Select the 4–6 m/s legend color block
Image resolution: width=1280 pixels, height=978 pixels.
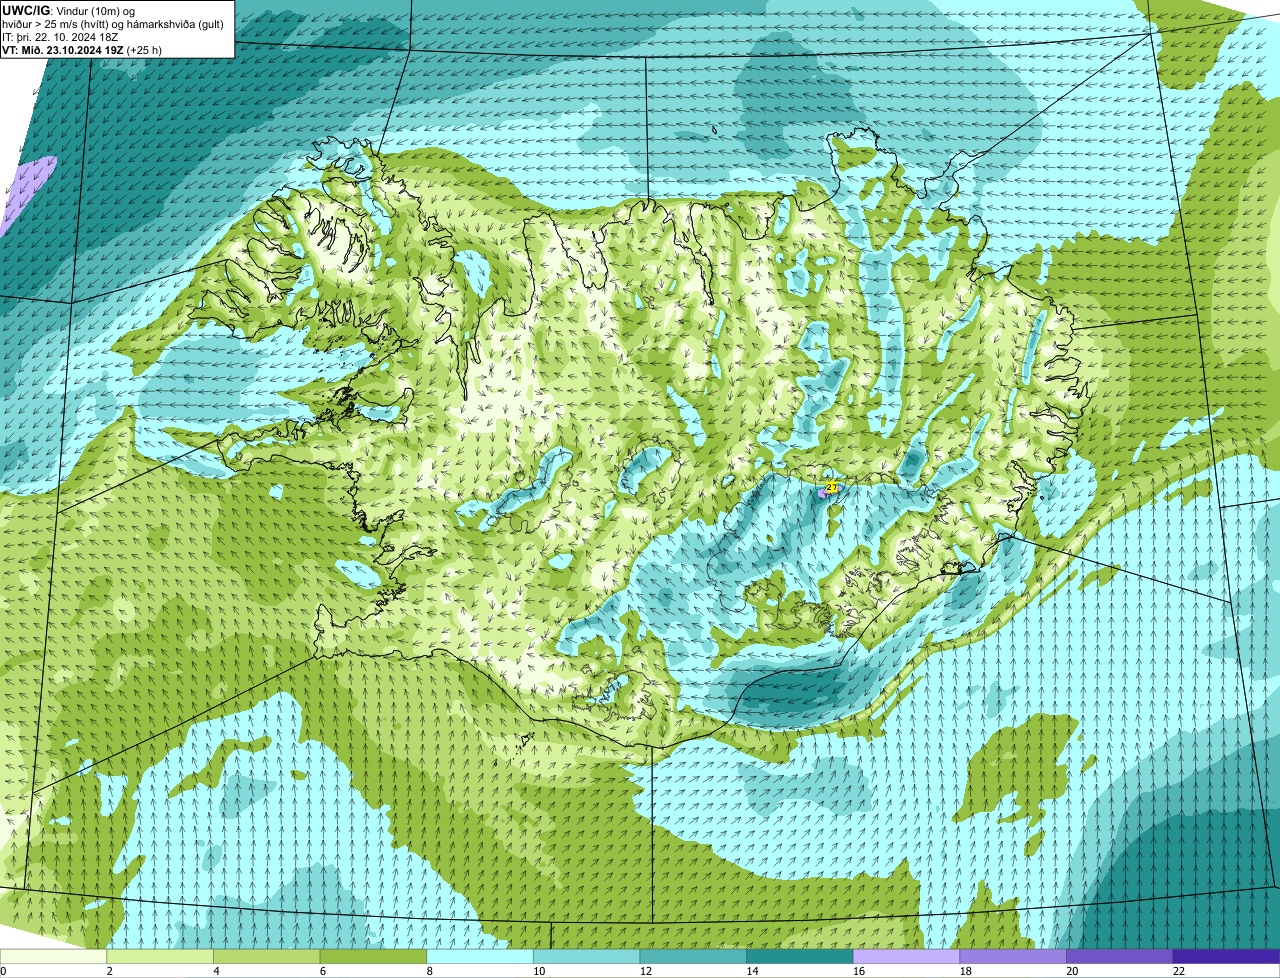click(267, 956)
